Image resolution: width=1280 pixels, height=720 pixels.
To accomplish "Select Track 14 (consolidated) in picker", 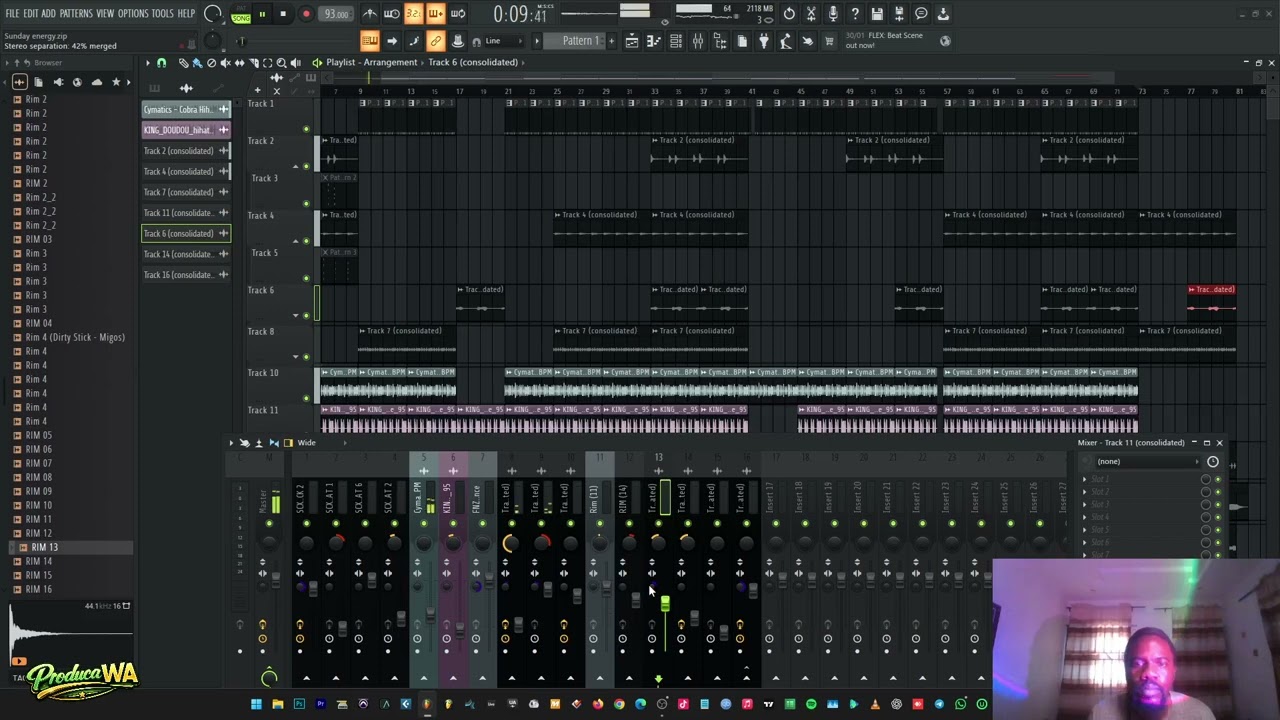I will click(186, 254).
